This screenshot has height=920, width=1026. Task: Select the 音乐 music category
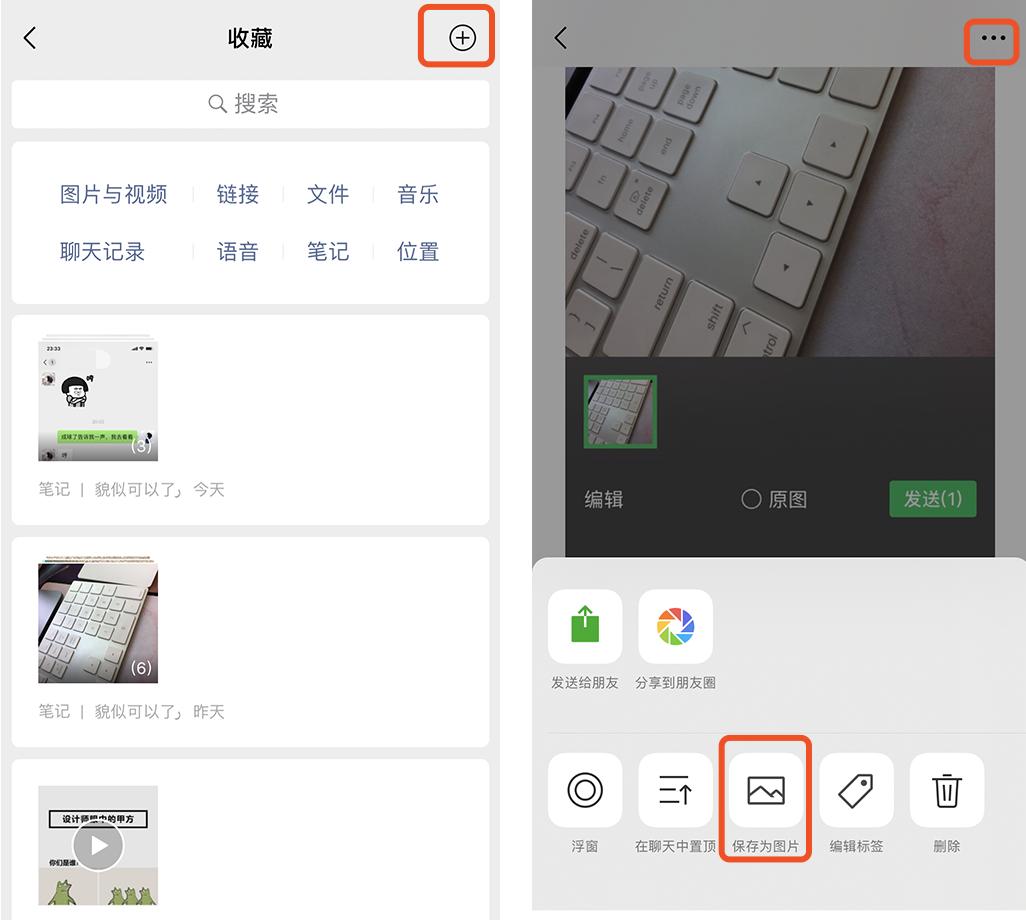pyautogui.click(x=418, y=195)
